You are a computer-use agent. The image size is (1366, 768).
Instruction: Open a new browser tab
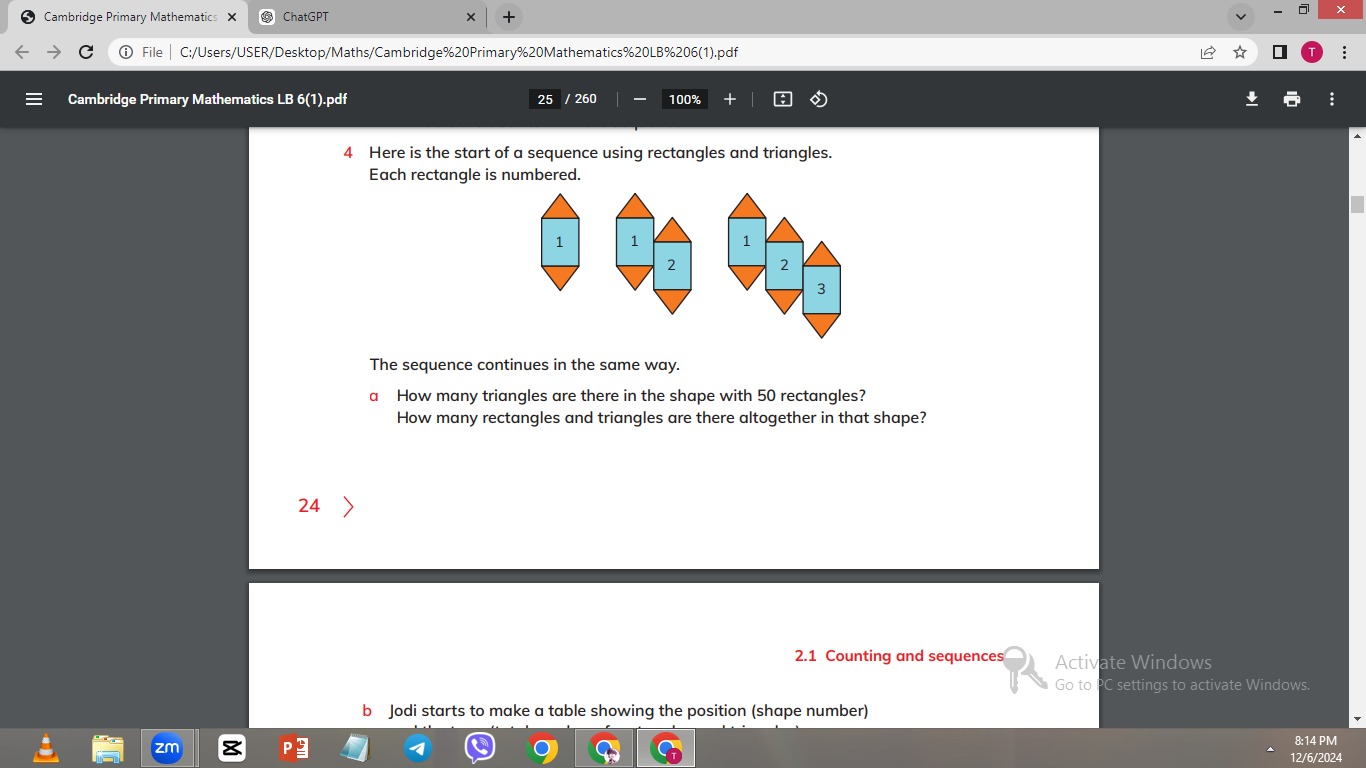click(x=509, y=17)
